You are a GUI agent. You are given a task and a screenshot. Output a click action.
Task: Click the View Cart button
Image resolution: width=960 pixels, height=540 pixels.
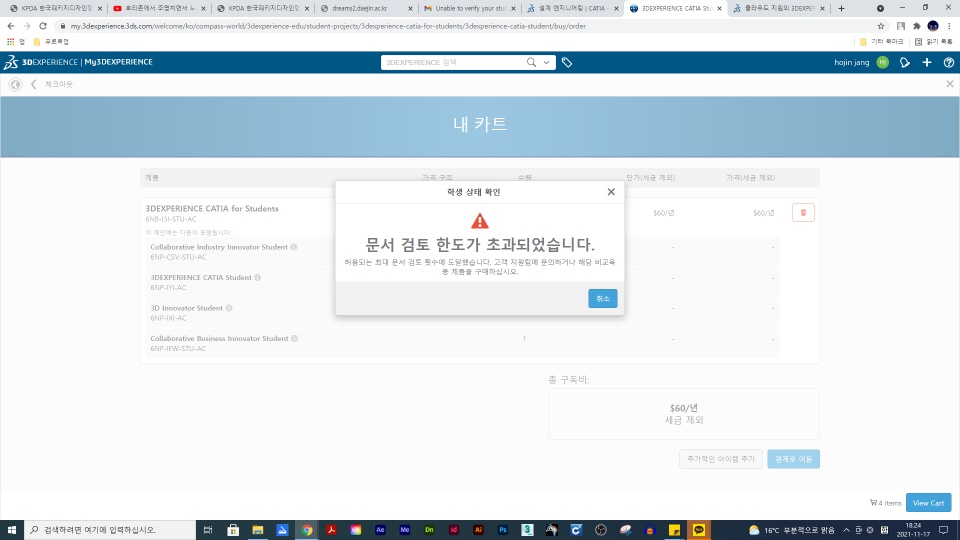[x=928, y=503]
